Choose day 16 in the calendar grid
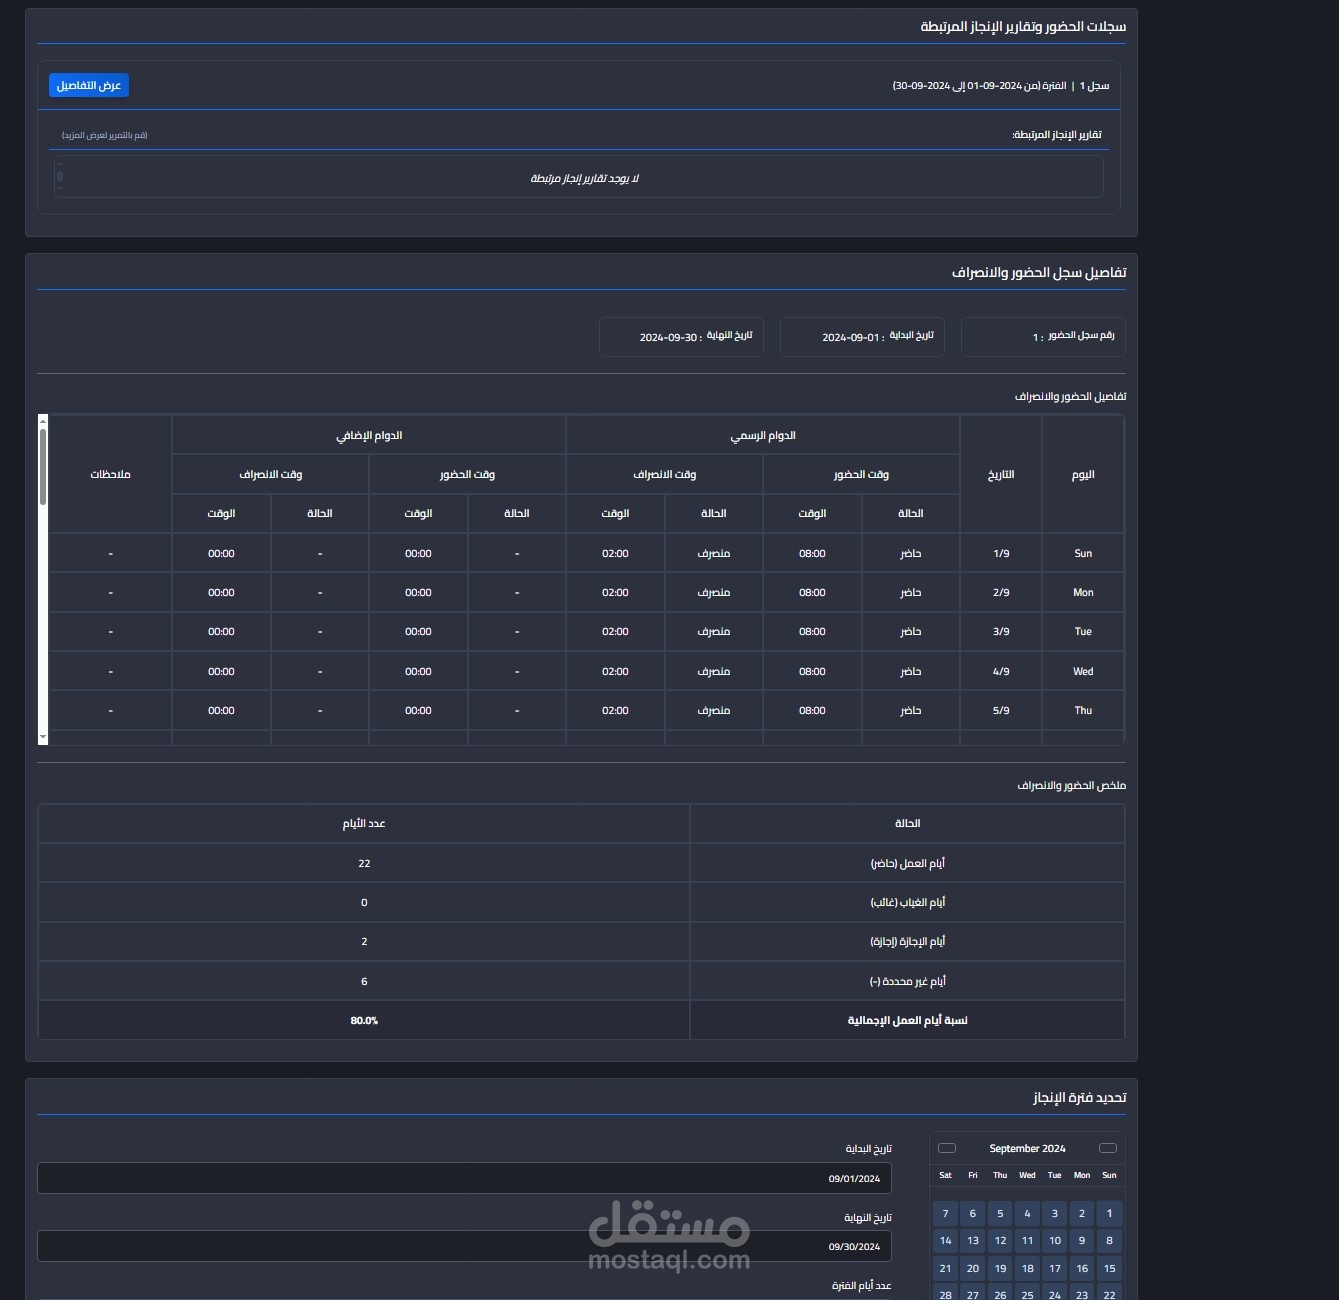The height and width of the screenshot is (1300, 1339). pos(1082,1268)
